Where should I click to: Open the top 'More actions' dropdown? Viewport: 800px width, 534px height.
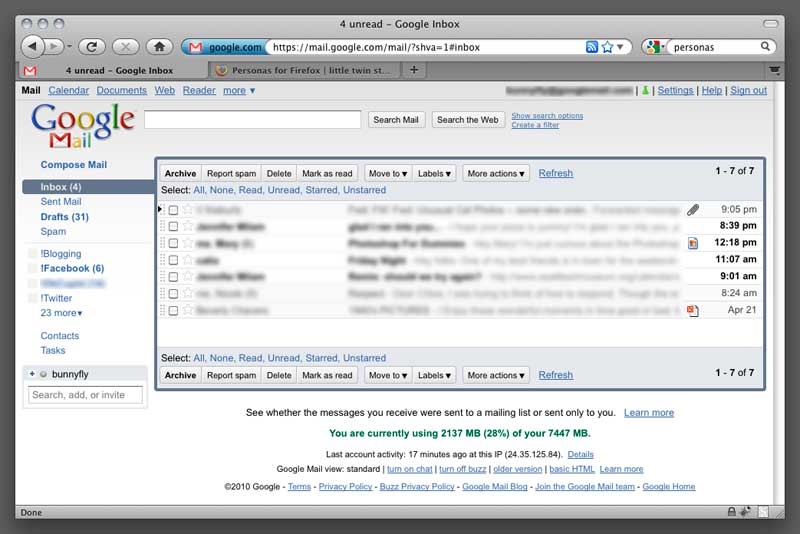495,173
